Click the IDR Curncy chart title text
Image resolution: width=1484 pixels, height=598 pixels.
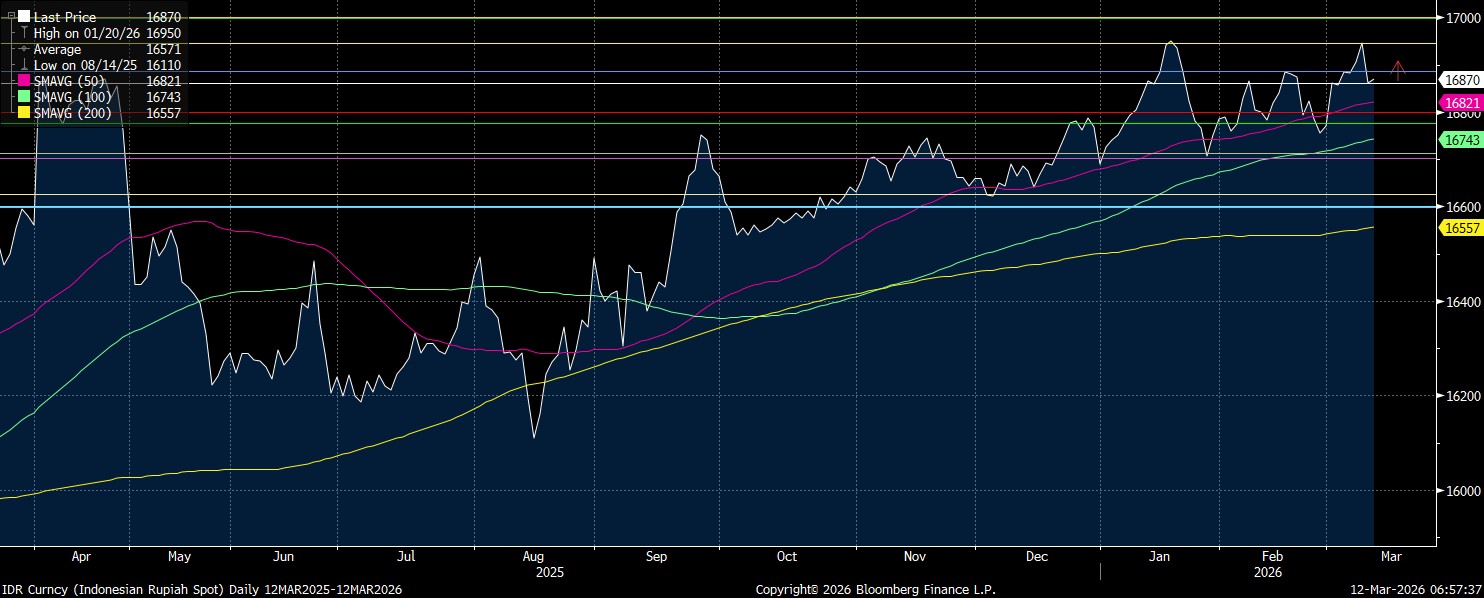(x=201, y=590)
